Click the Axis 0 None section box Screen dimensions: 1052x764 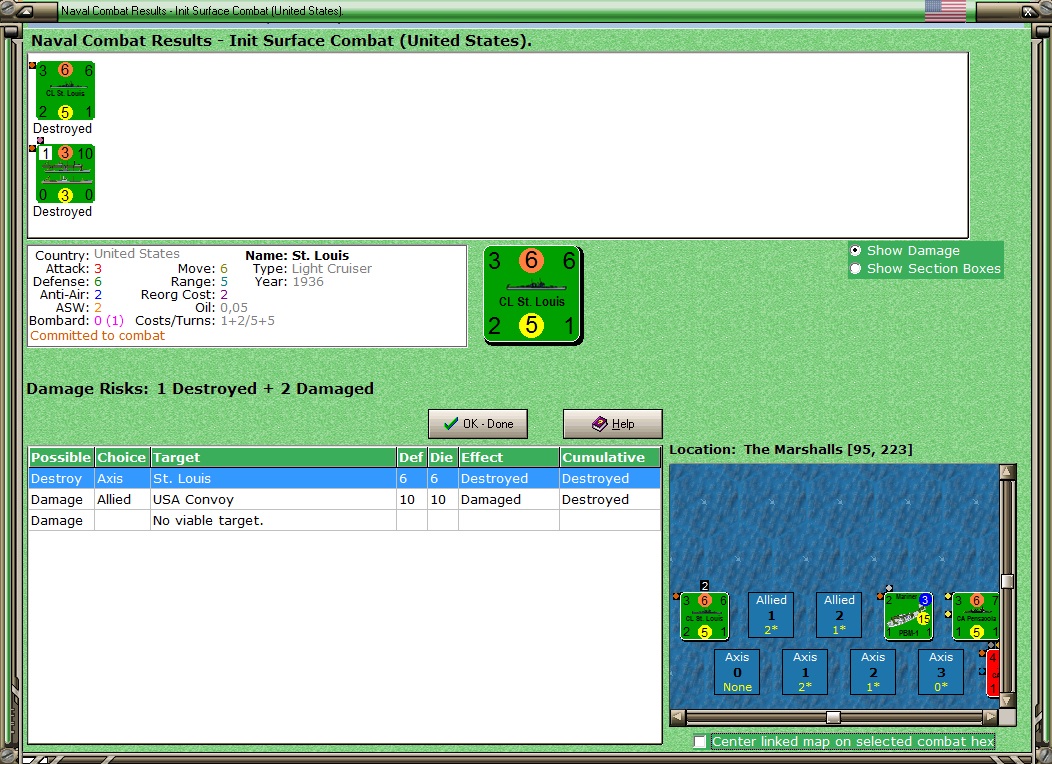tap(737, 671)
